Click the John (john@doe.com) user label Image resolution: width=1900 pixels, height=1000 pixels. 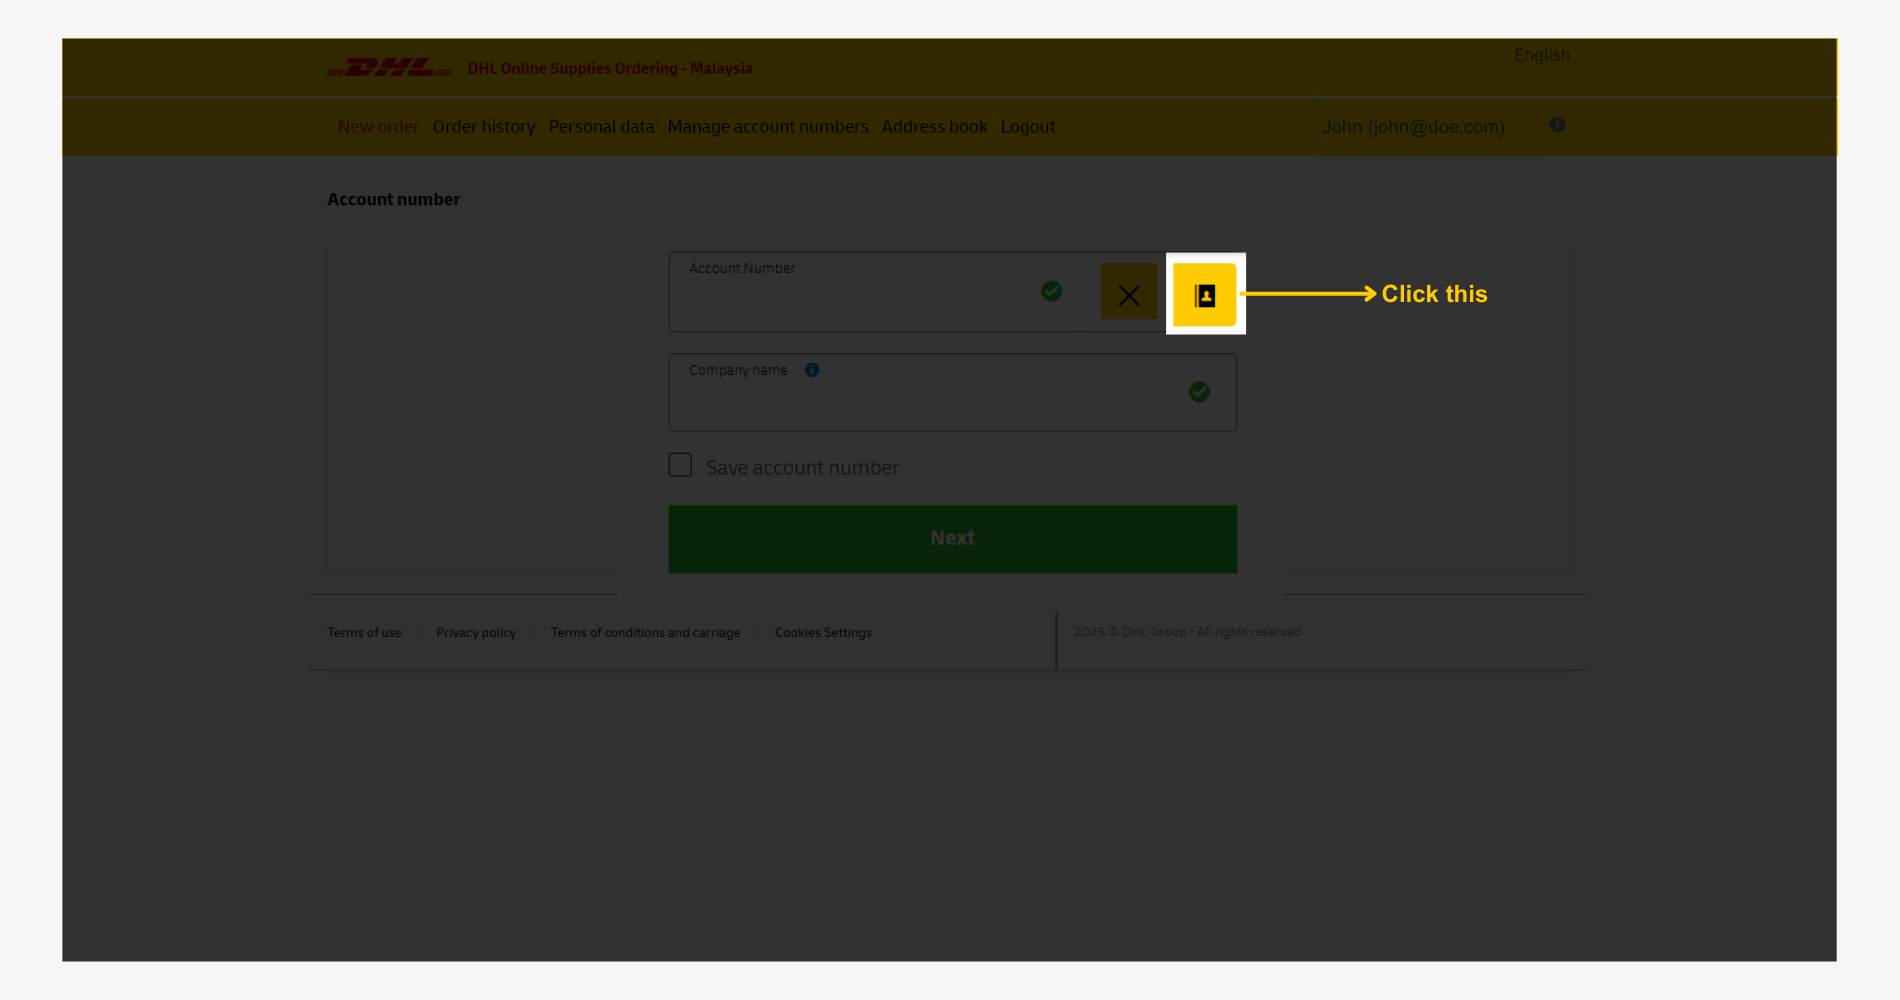tap(1413, 127)
